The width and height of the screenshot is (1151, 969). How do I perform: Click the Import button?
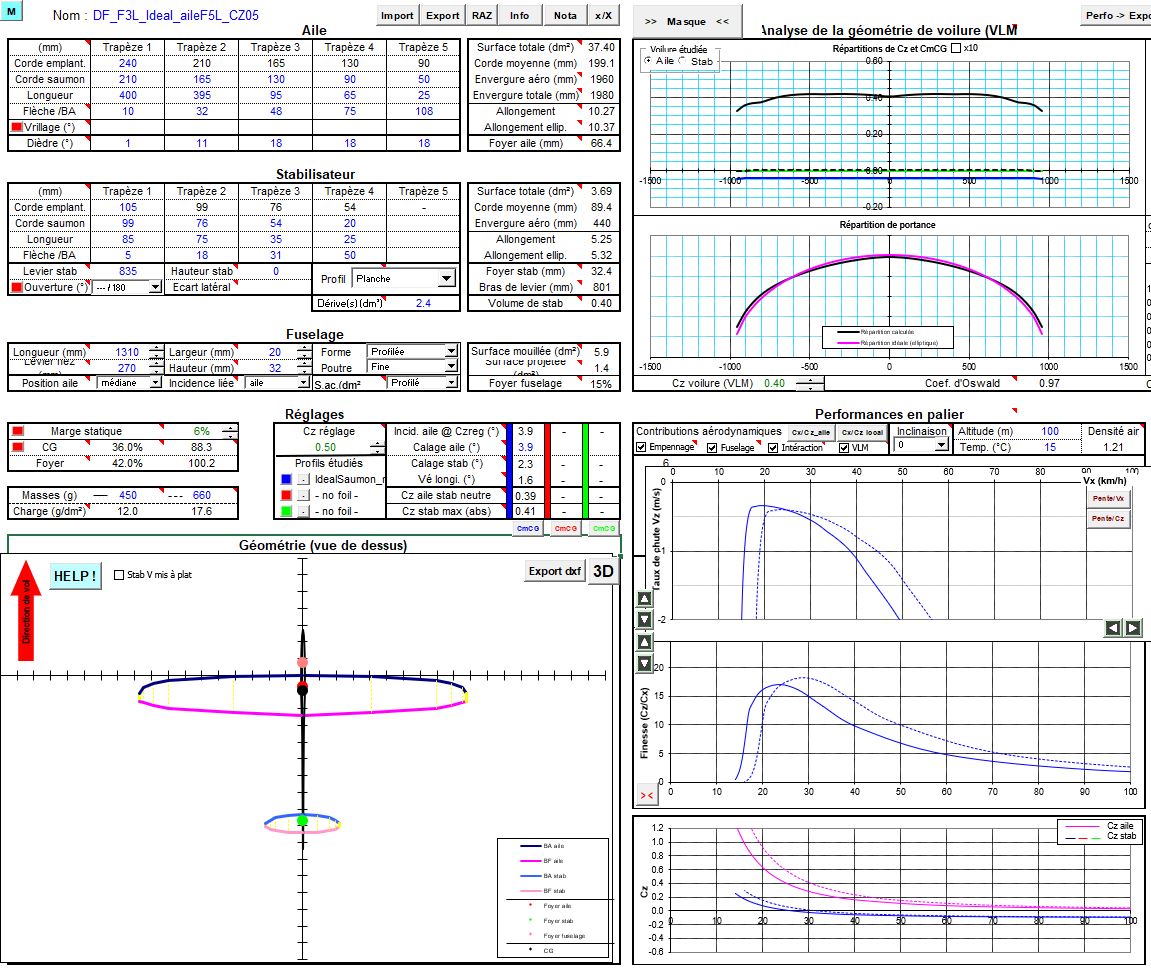click(x=397, y=15)
